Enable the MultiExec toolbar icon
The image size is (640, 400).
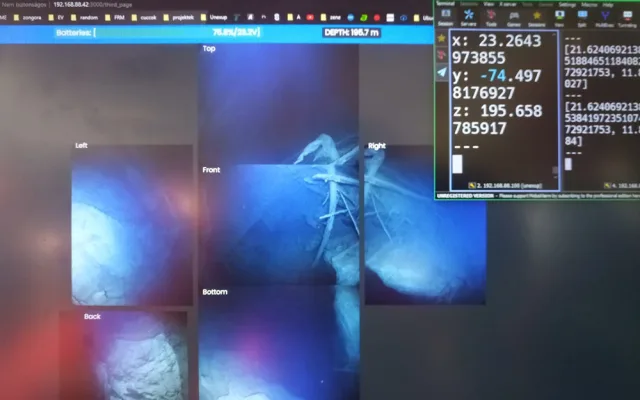604,18
